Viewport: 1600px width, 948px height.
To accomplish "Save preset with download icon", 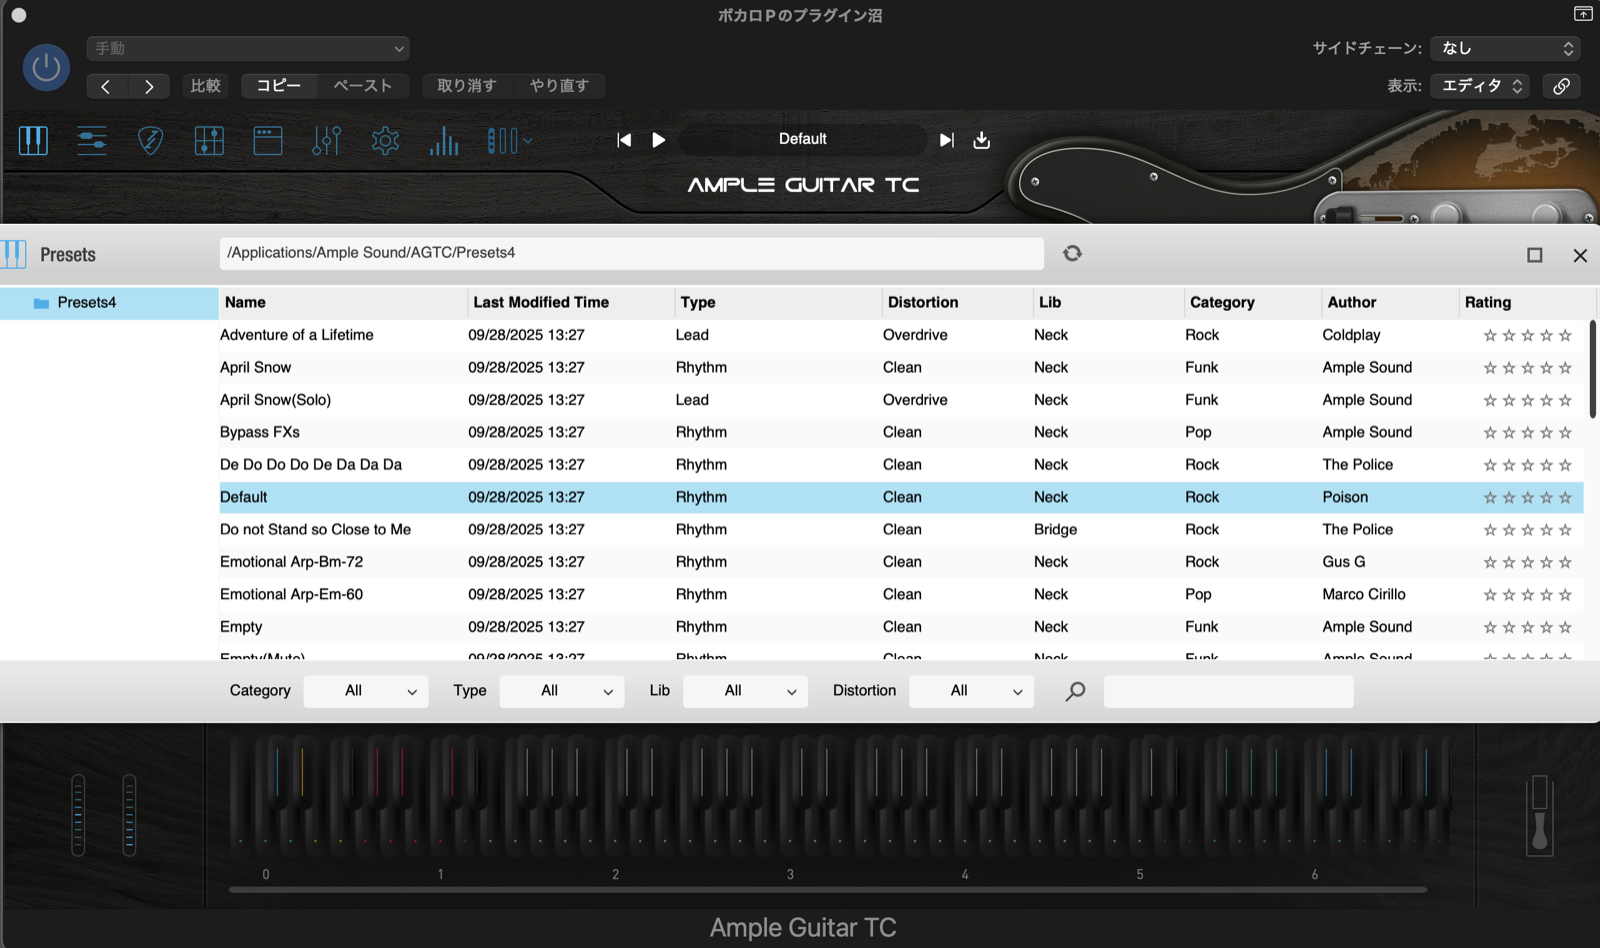I will [982, 140].
